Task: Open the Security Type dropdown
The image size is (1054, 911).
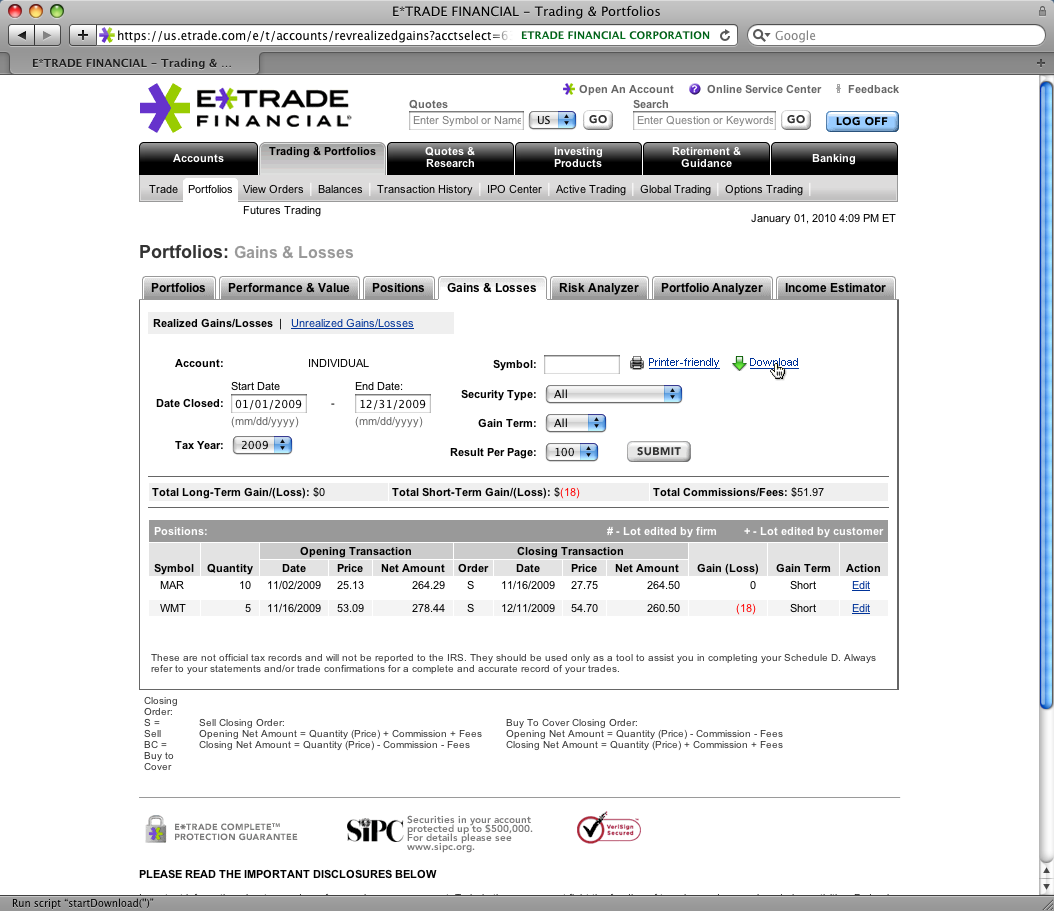Action: coord(614,394)
